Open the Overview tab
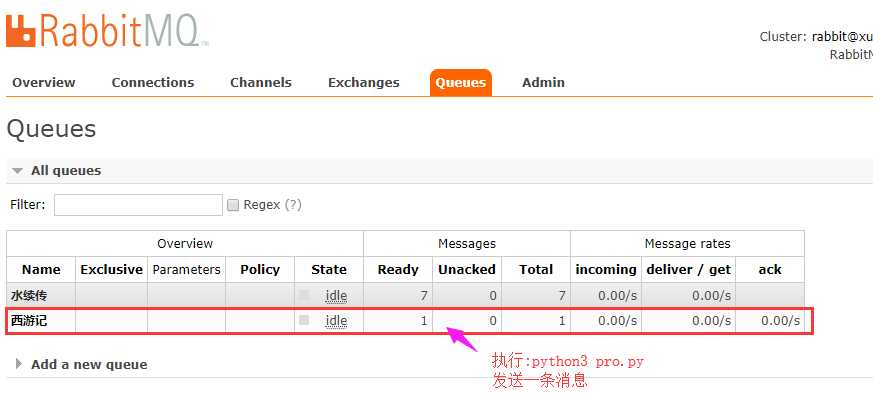873x393 pixels. [x=43, y=82]
